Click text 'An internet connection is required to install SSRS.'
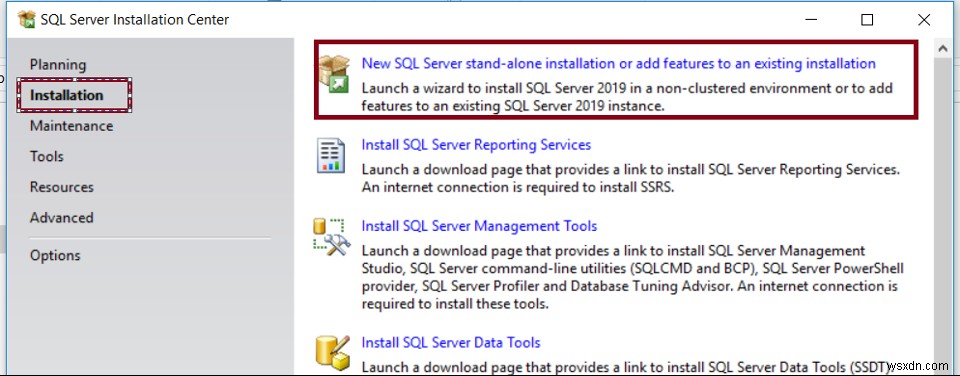 pyautogui.click(x=518, y=187)
